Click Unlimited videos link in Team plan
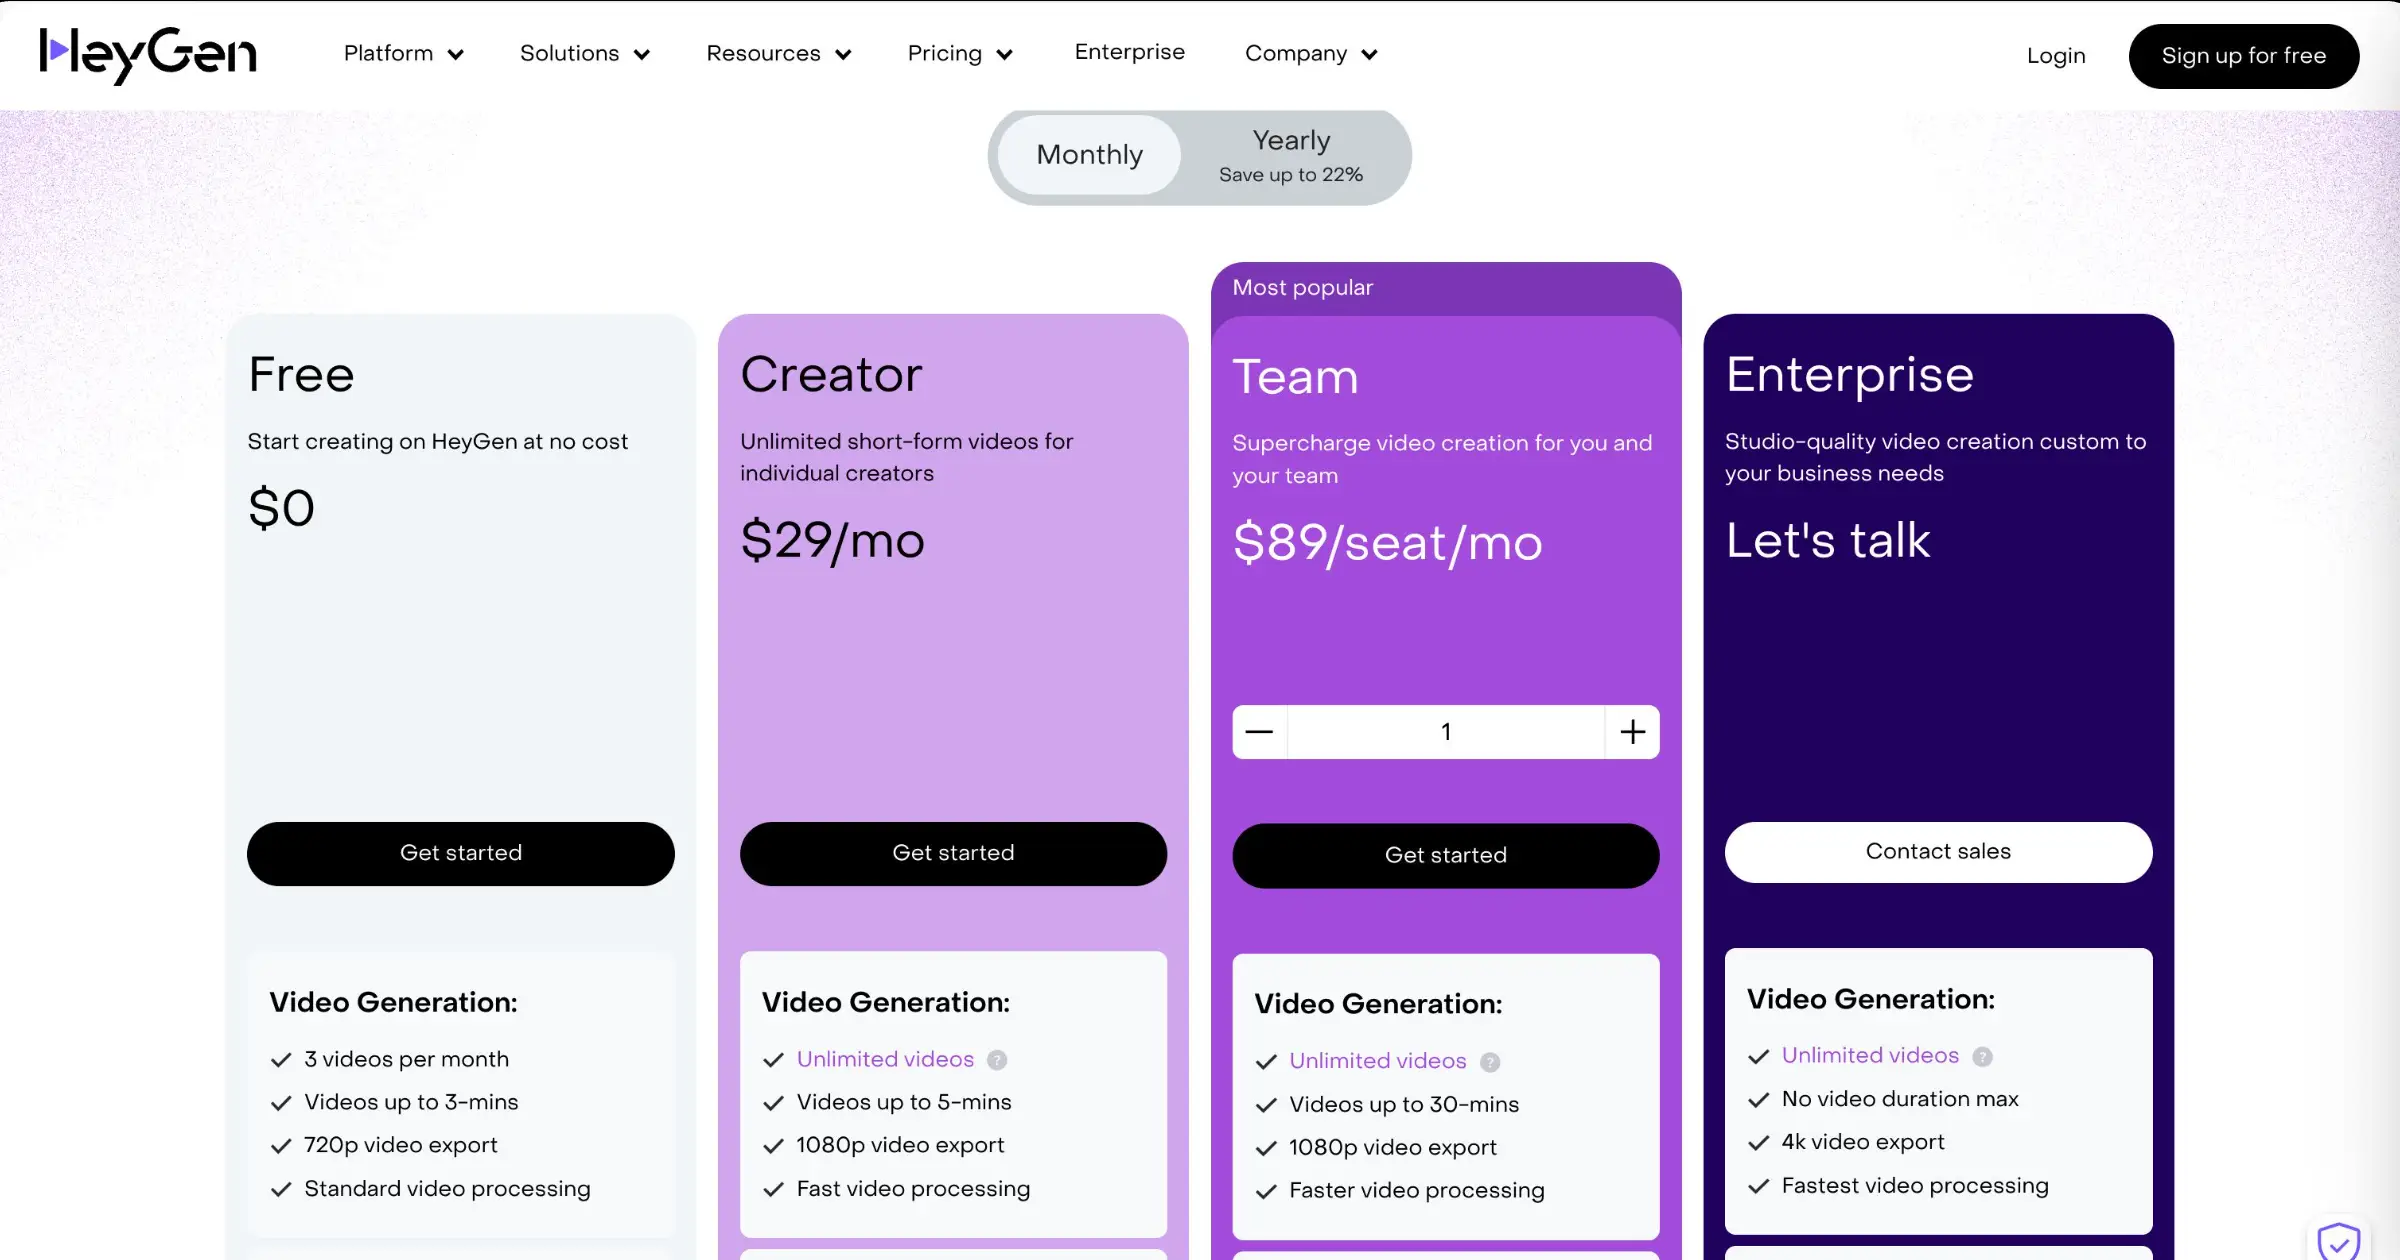The height and width of the screenshot is (1260, 2400). coord(1377,1062)
